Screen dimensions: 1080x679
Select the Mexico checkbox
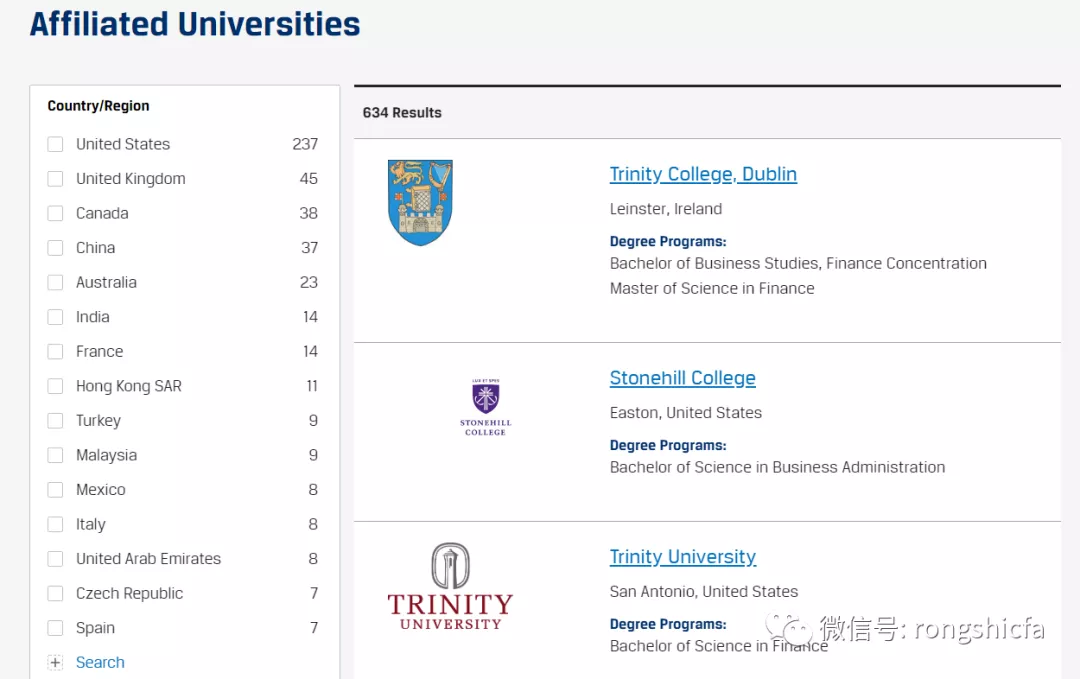(x=55, y=490)
